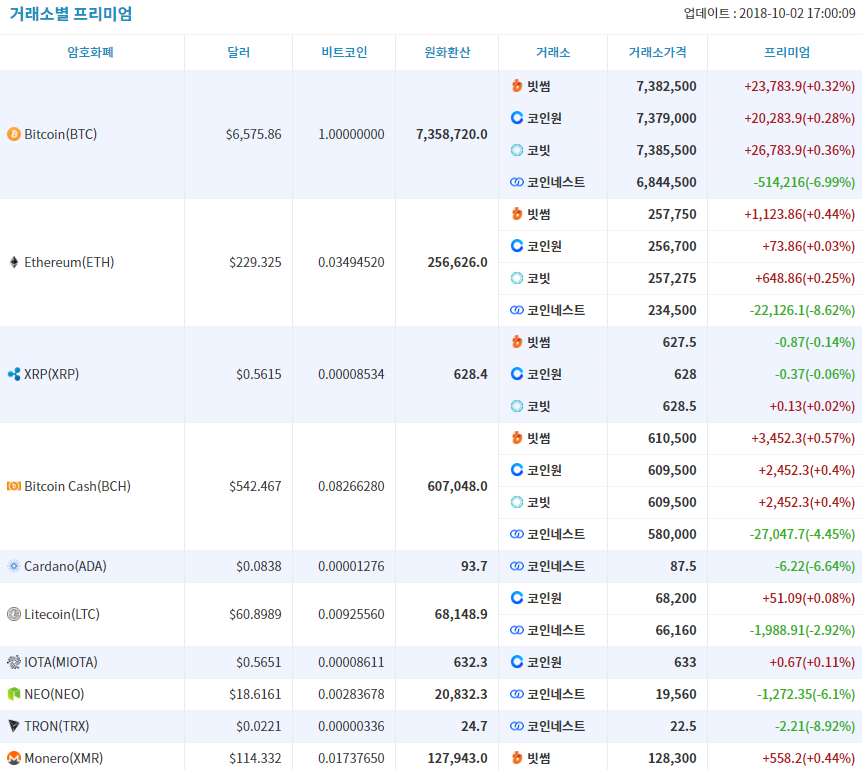Image resolution: width=862 pixels, height=770 pixels.
Task: Open the NEO(NEO) name link
Action: (54, 694)
